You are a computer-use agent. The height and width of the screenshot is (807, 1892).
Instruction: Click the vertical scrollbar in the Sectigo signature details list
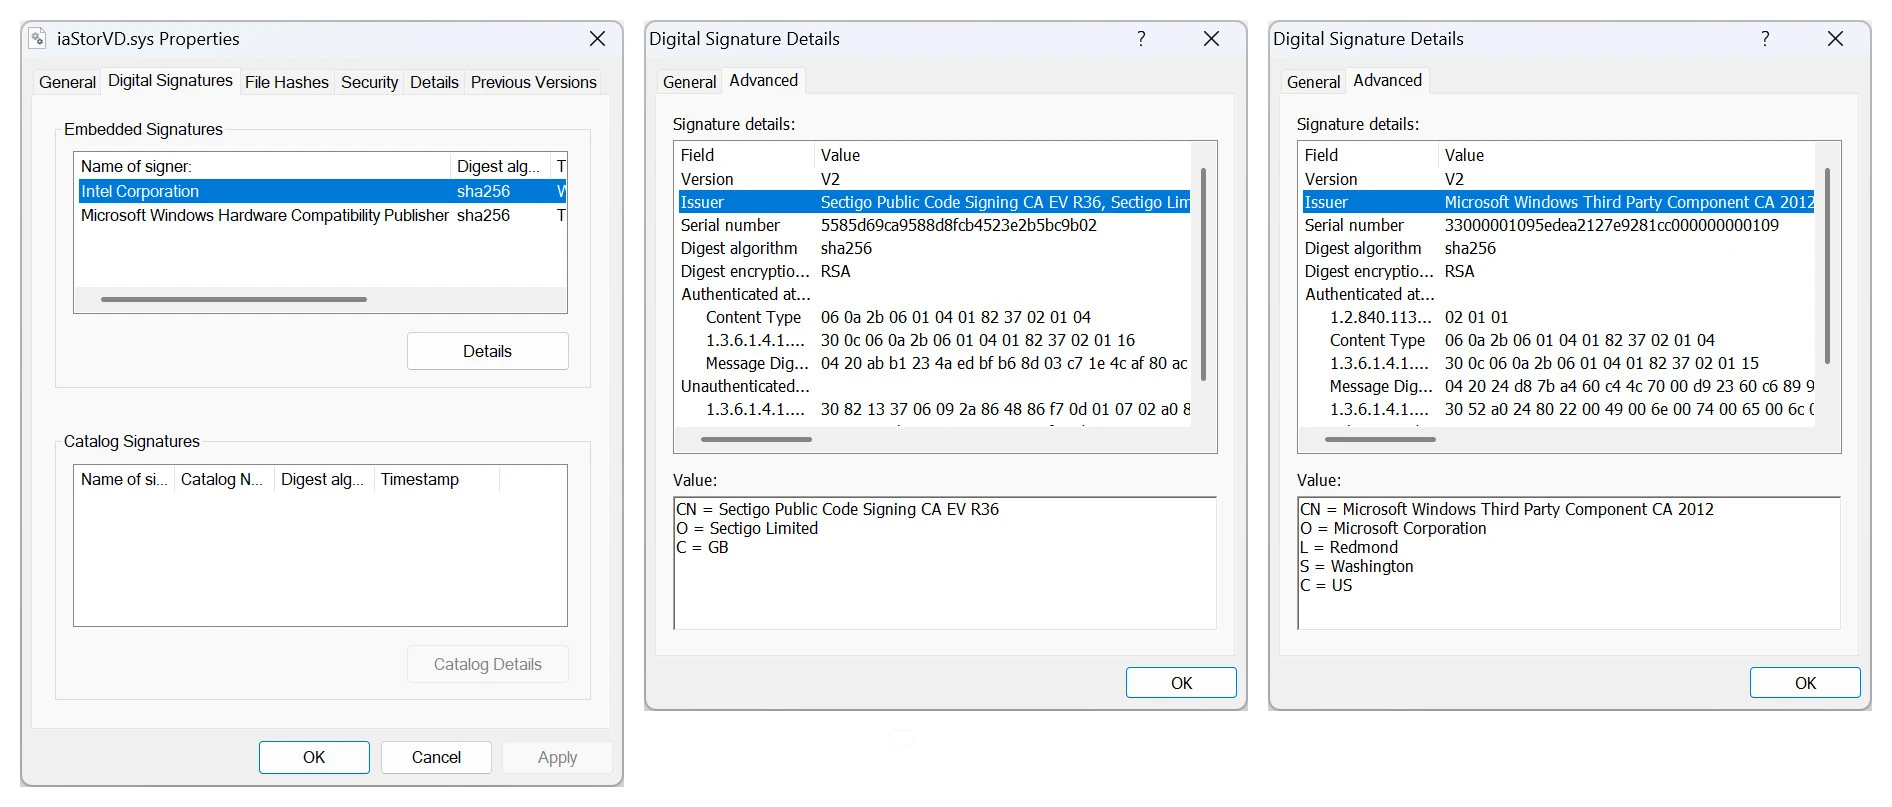1203,274
